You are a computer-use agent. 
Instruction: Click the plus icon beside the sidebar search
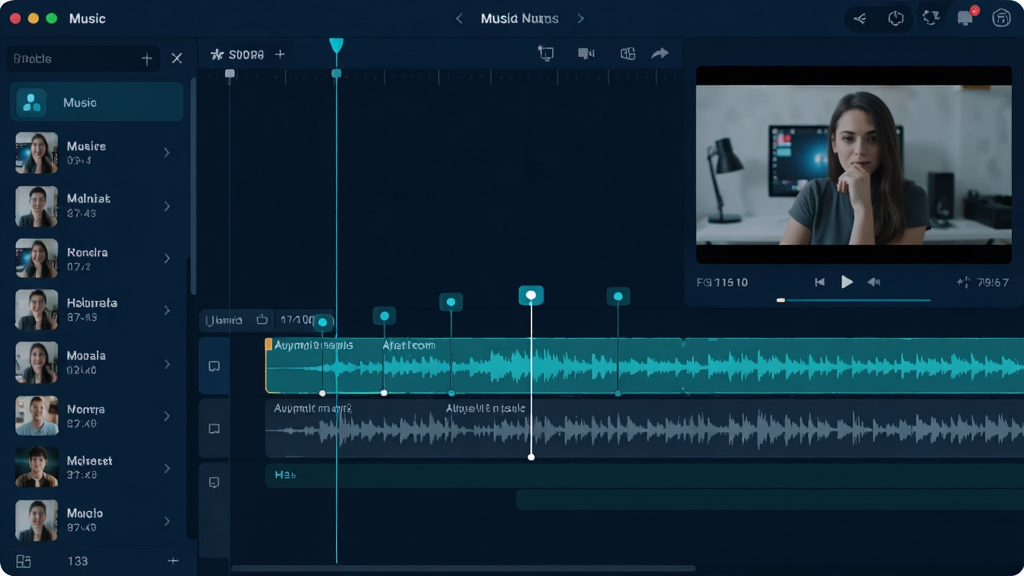[x=147, y=59]
